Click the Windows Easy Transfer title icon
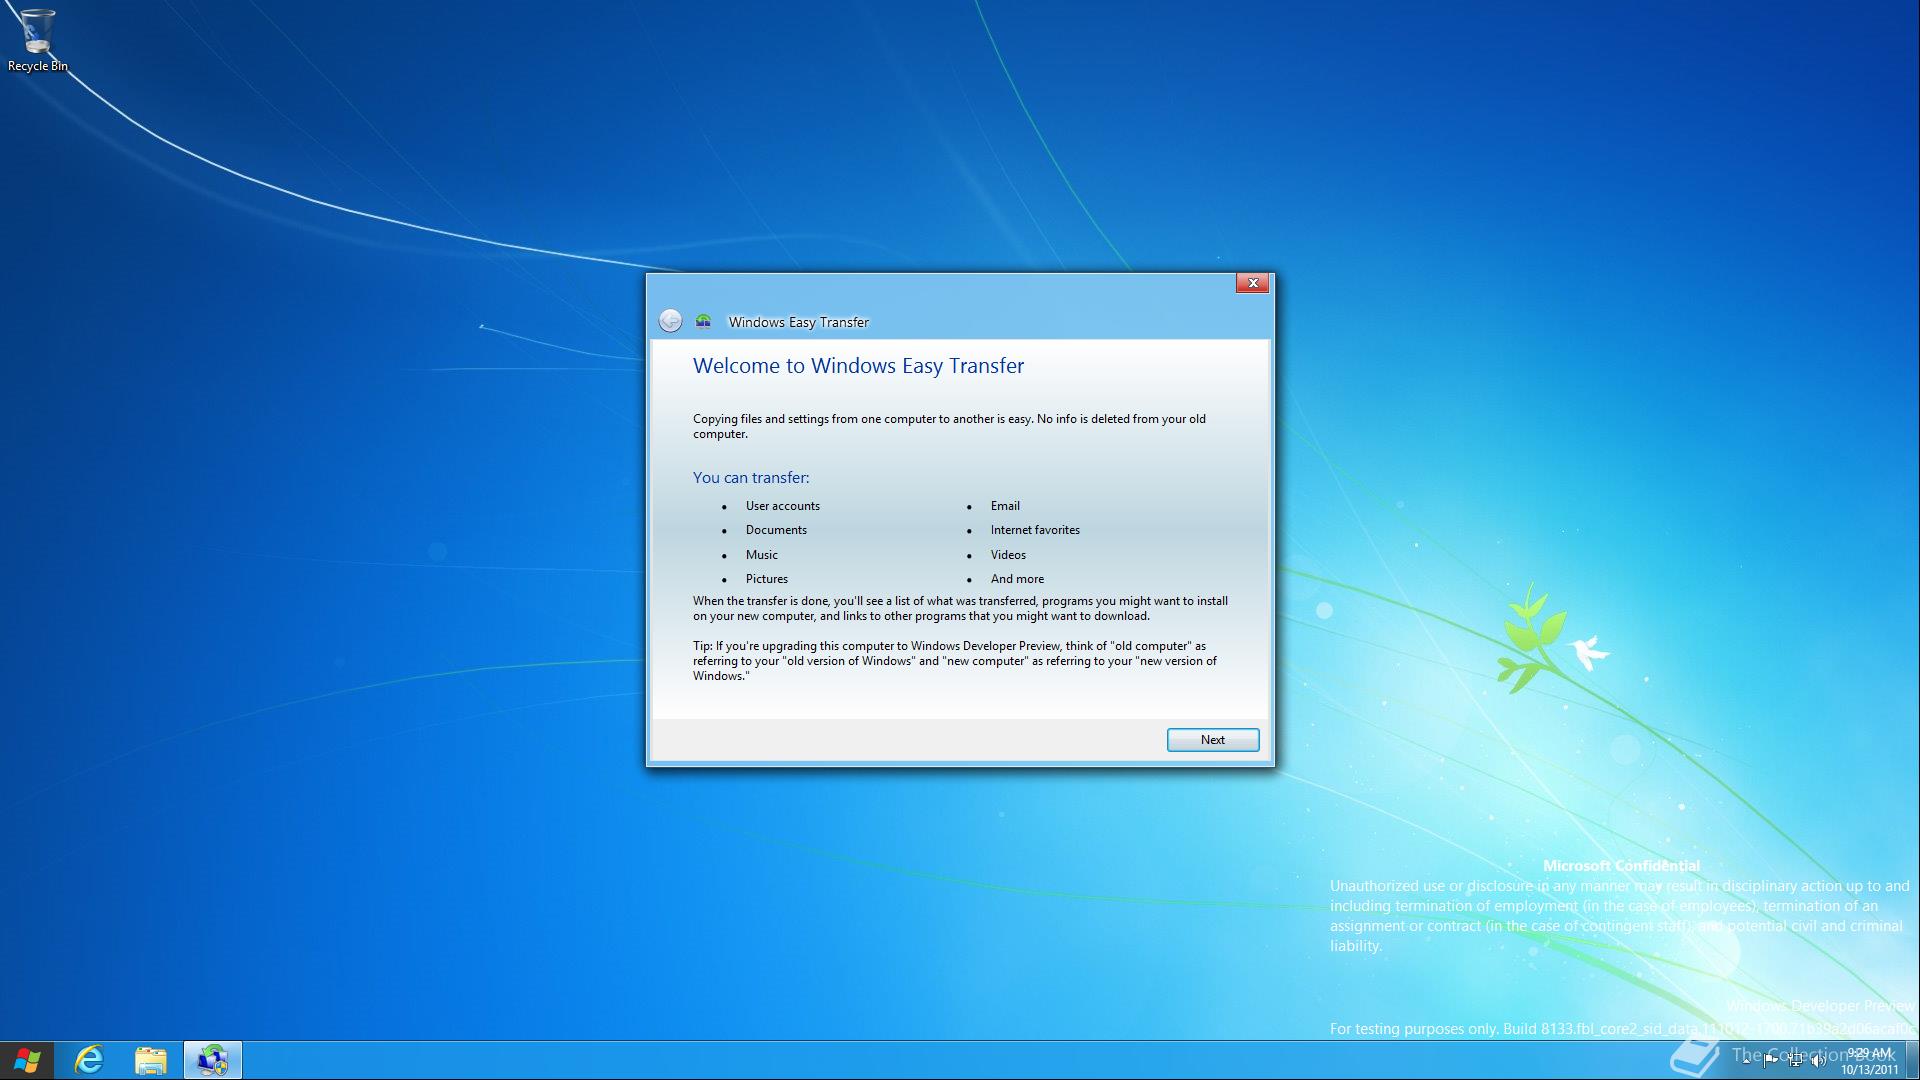This screenshot has height=1080, width=1920. tap(703, 321)
